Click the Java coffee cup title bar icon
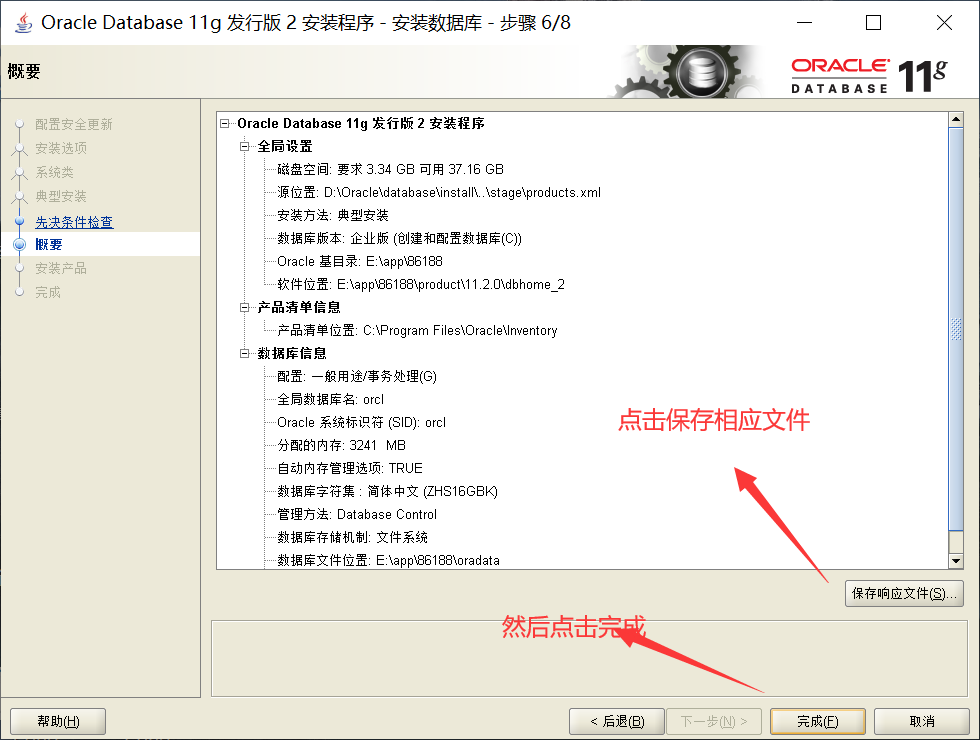 [x=22, y=22]
